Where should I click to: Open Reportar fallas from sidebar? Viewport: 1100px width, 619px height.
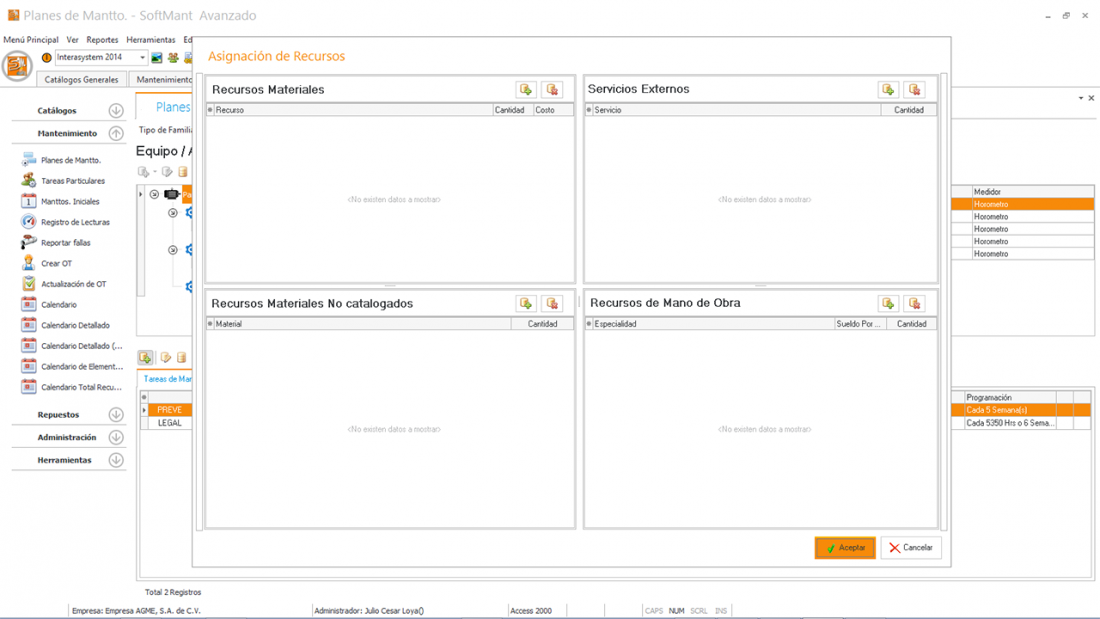tap(67, 243)
